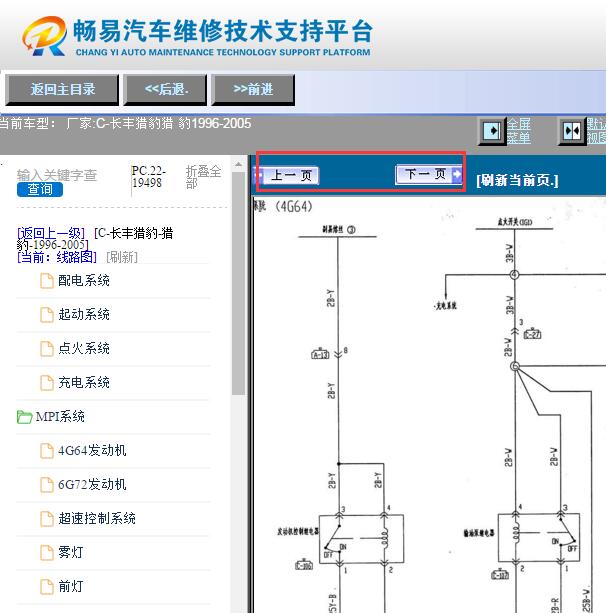Screen dimensions: 606x613
Task: Open the 超速控制系统 tree item
Action: point(97,518)
